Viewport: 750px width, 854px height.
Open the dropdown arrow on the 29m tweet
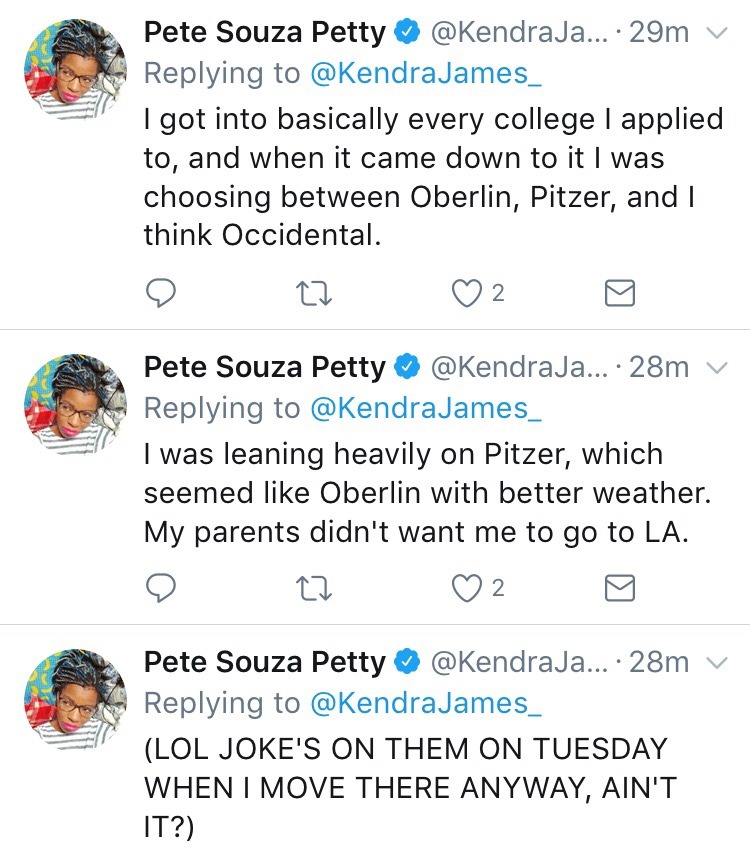(x=716, y=33)
